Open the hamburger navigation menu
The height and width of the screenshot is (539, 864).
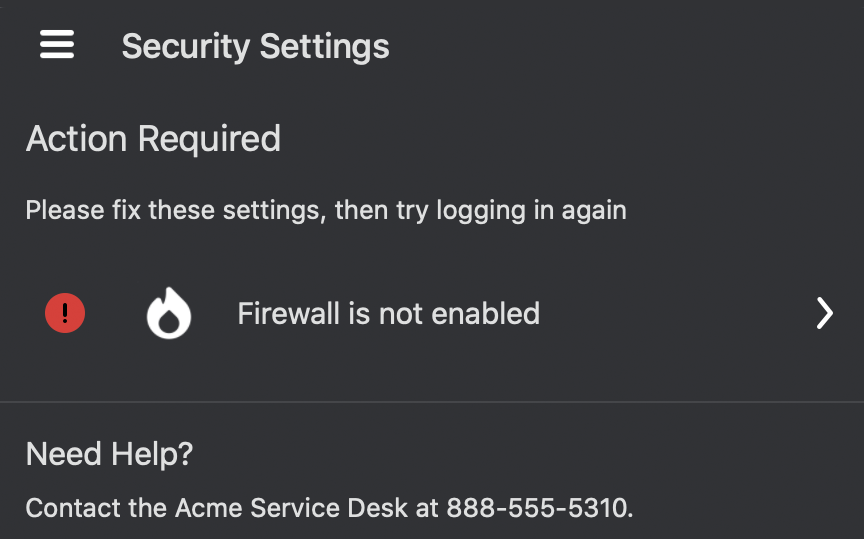pos(57,45)
